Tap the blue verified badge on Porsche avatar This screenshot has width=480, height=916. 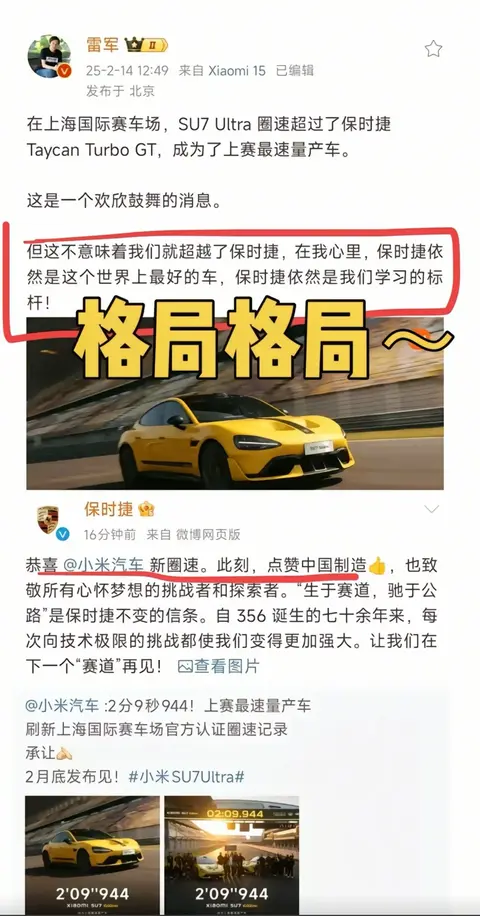tap(62, 534)
